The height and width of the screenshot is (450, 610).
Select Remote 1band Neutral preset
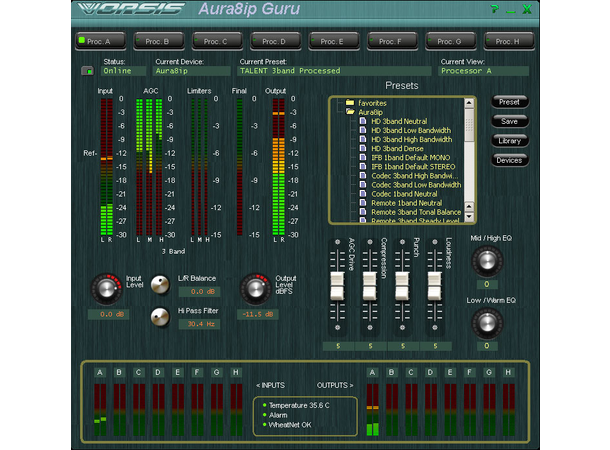[x=401, y=203]
